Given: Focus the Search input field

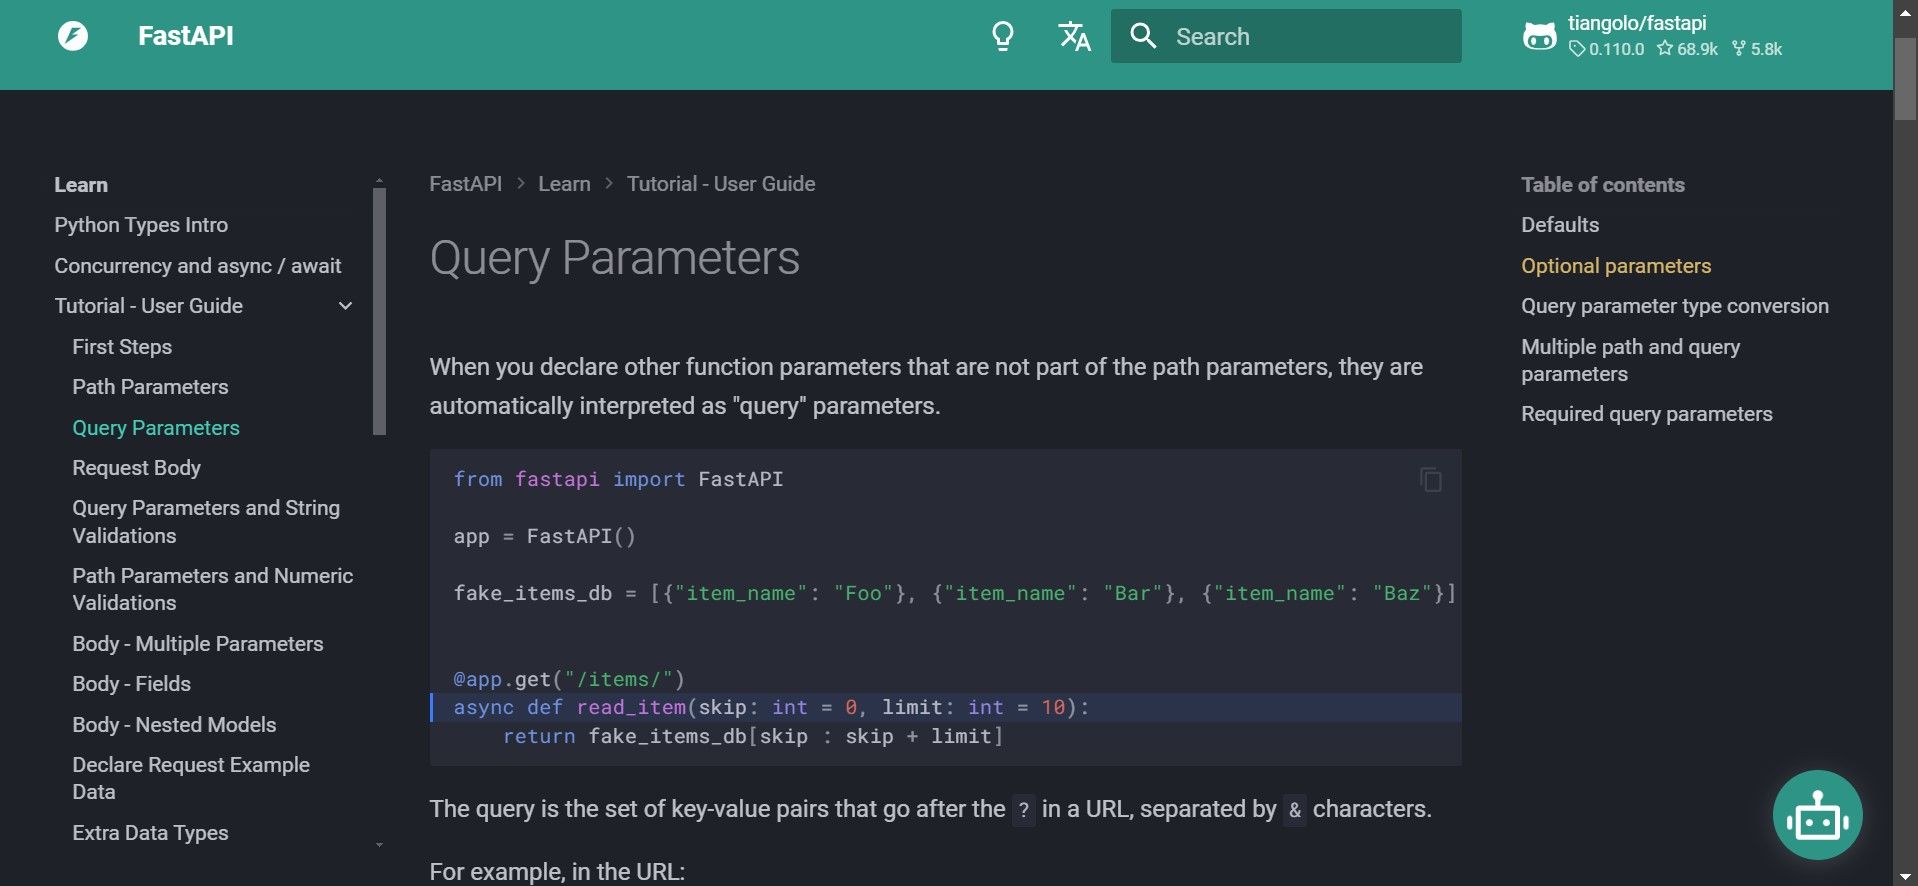Looking at the screenshot, I should click(x=1286, y=36).
